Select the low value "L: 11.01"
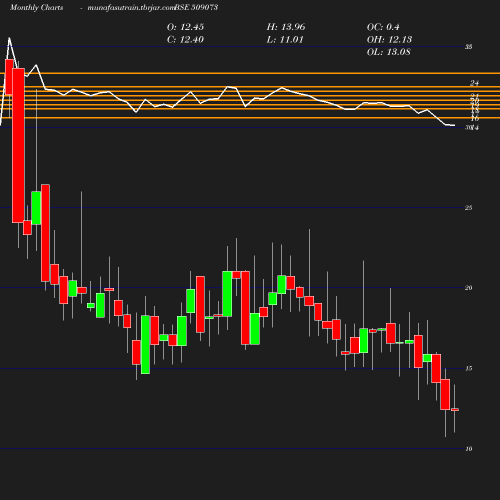 285,40
